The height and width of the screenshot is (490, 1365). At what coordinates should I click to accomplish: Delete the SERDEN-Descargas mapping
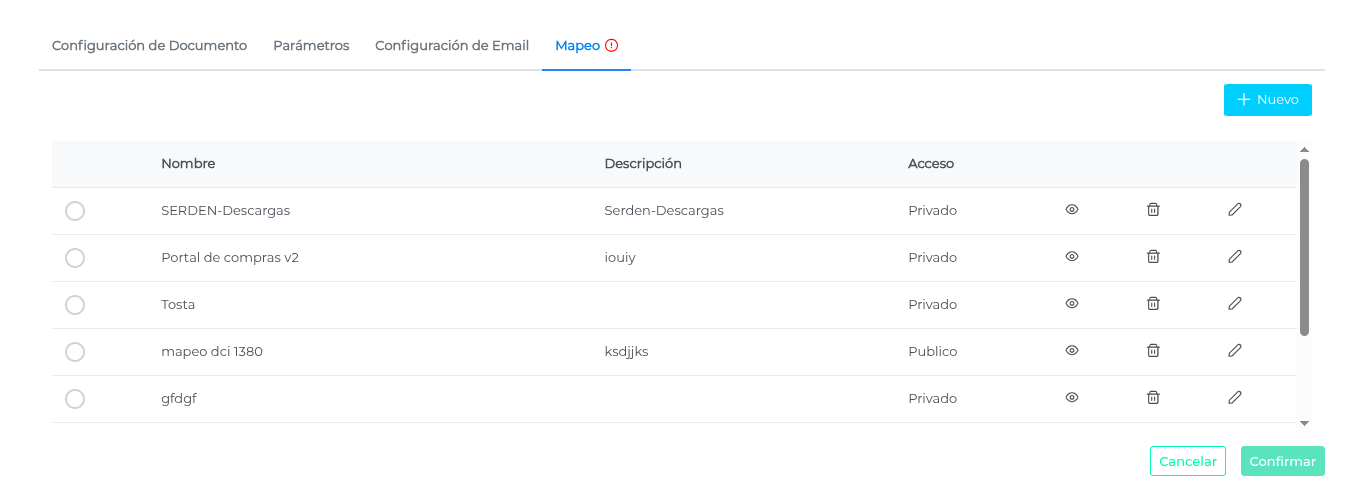pos(1153,210)
